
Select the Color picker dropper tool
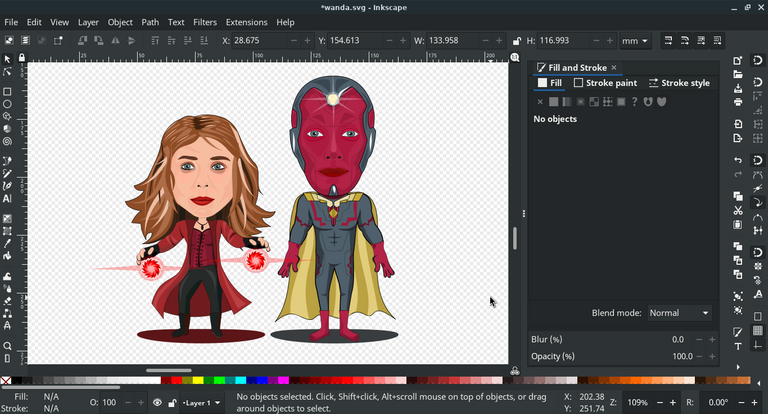[7, 244]
